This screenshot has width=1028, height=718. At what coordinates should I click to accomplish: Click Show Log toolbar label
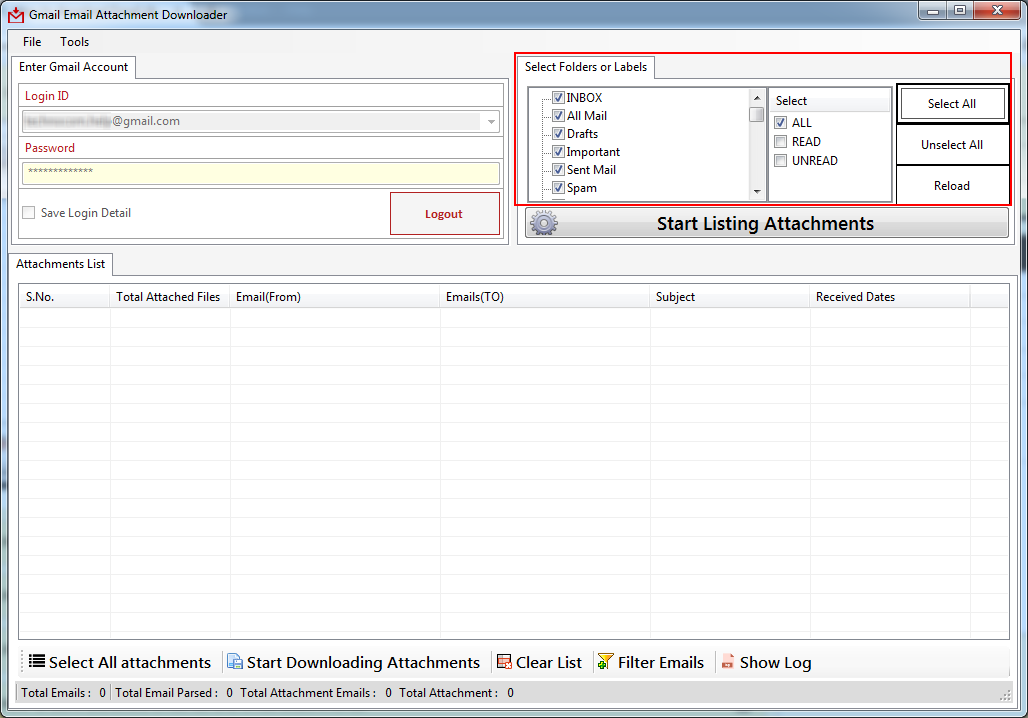pos(776,662)
